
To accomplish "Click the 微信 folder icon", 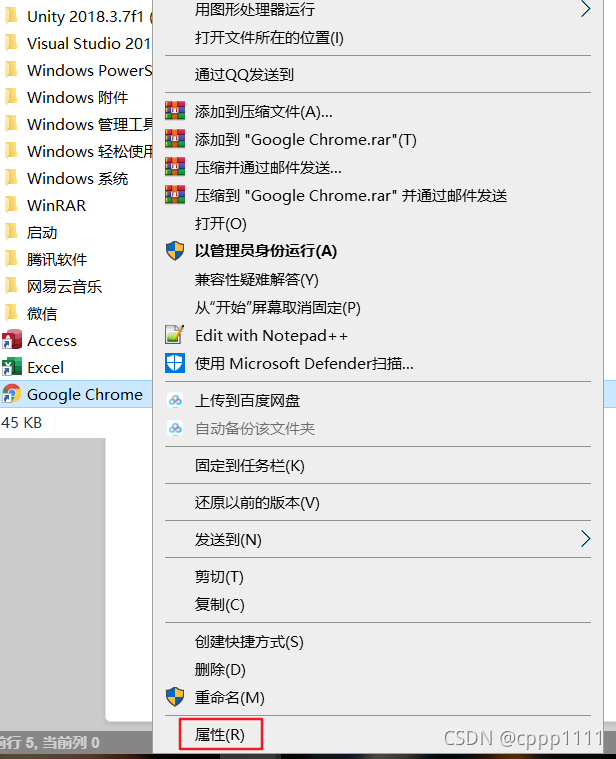I will pyautogui.click(x=11, y=313).
